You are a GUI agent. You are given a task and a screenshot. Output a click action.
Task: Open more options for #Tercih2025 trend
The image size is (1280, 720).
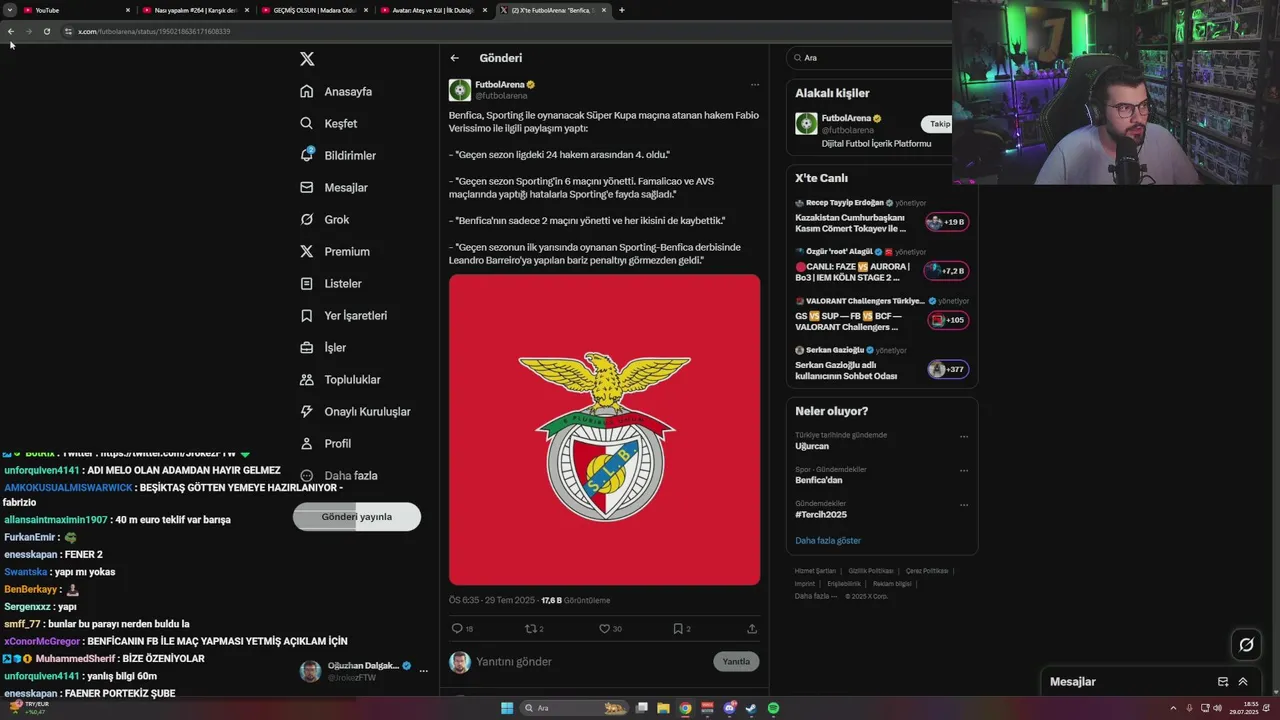pos(964,504)
